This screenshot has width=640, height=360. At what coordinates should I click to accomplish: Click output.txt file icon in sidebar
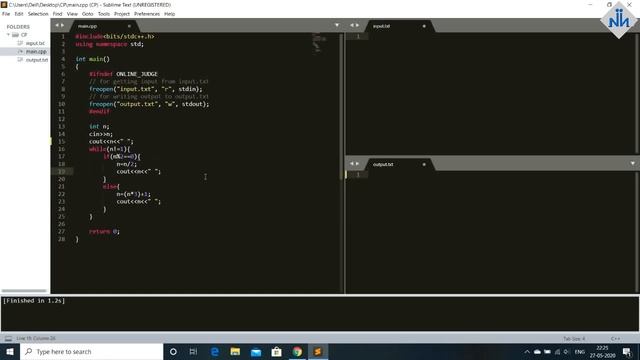tap(20, 60)
